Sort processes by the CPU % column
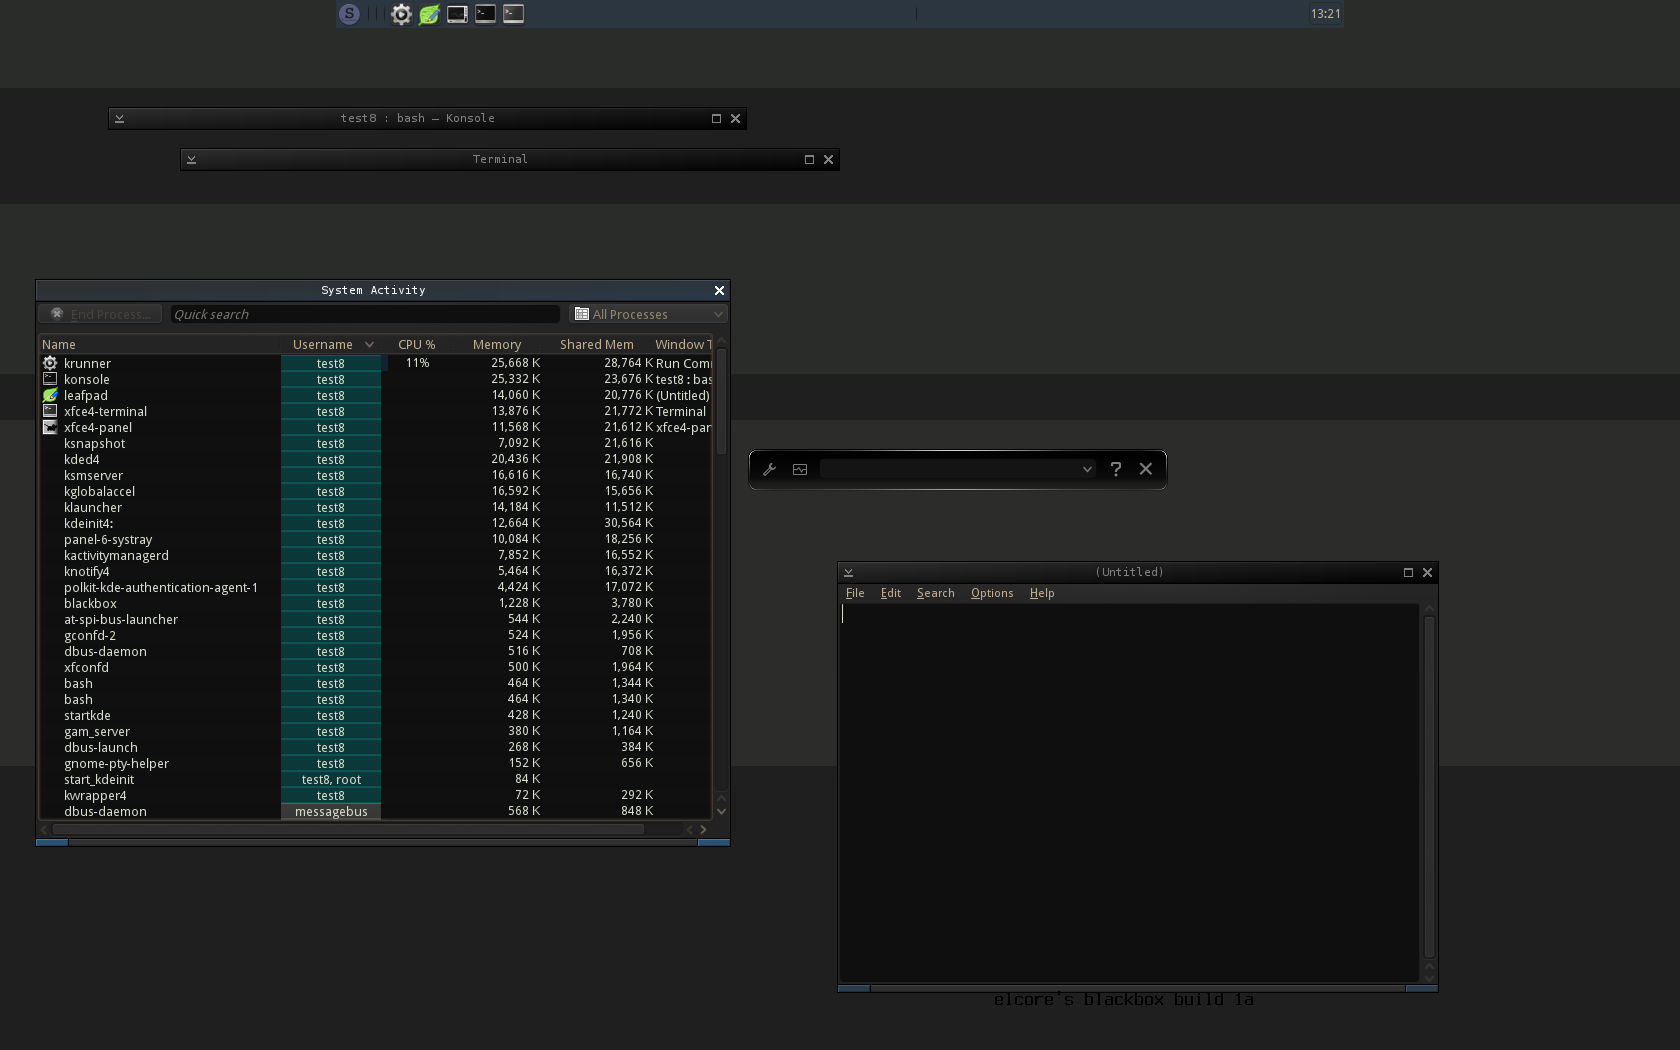This screenshot has height=1050, width=1680. click(417, 344)
